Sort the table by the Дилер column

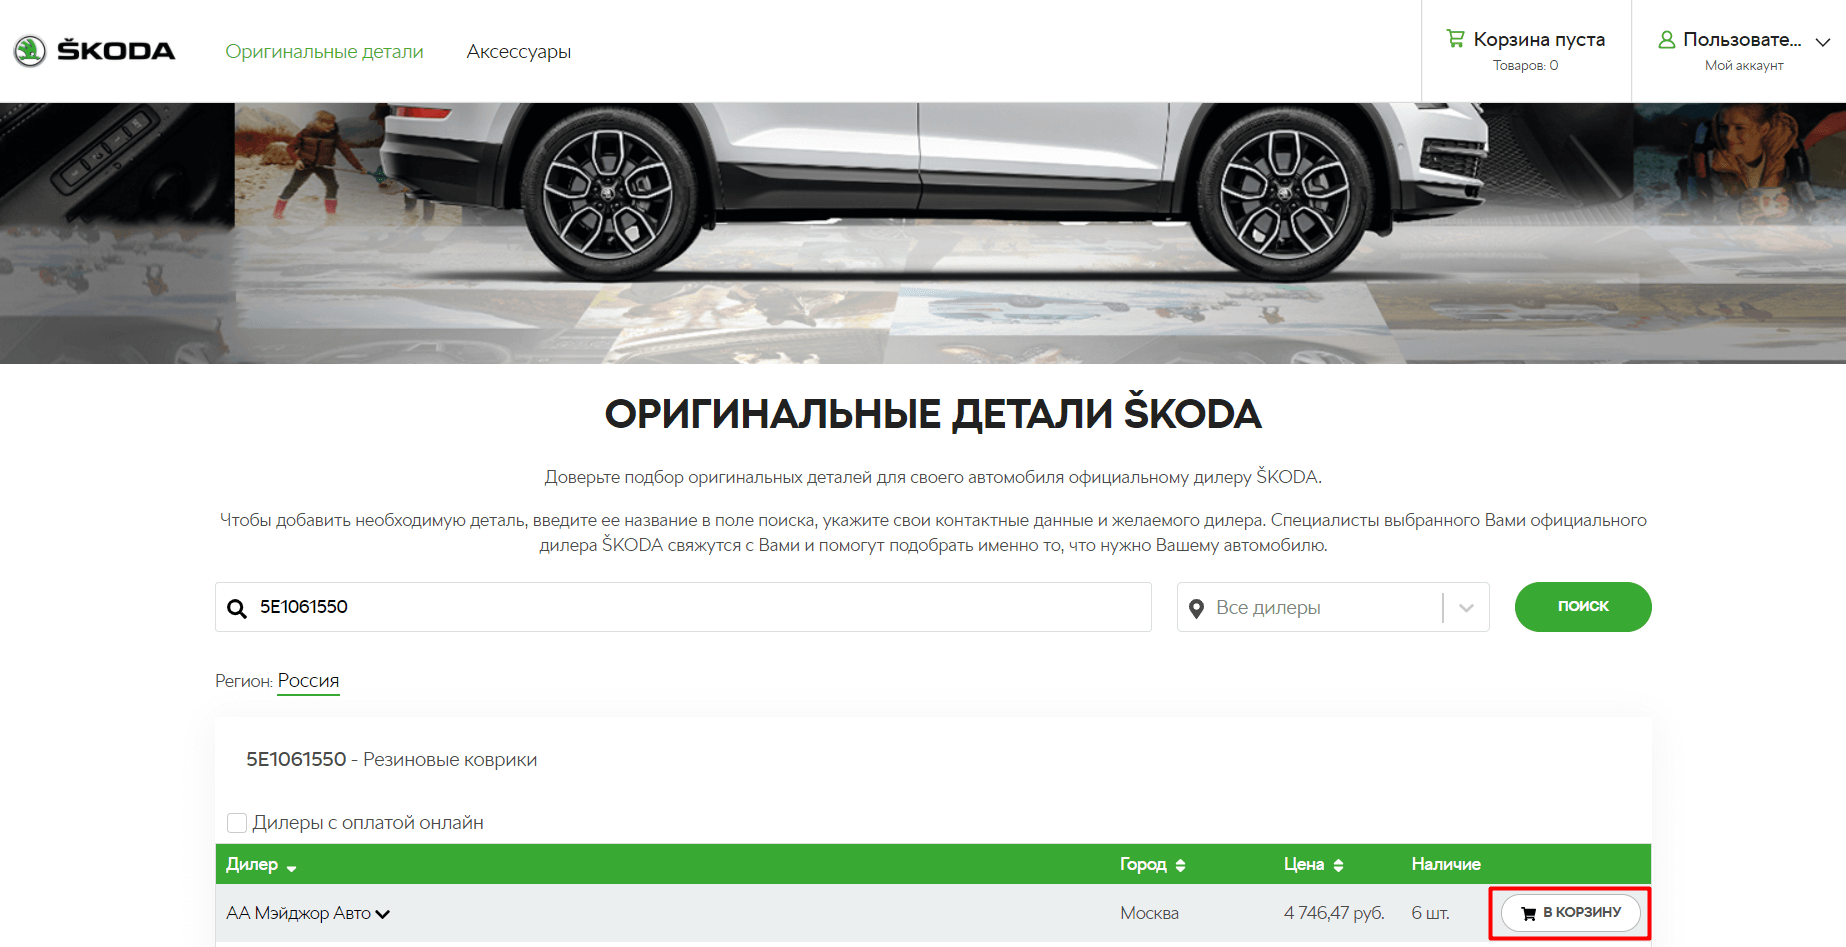[x=261, y=864]
